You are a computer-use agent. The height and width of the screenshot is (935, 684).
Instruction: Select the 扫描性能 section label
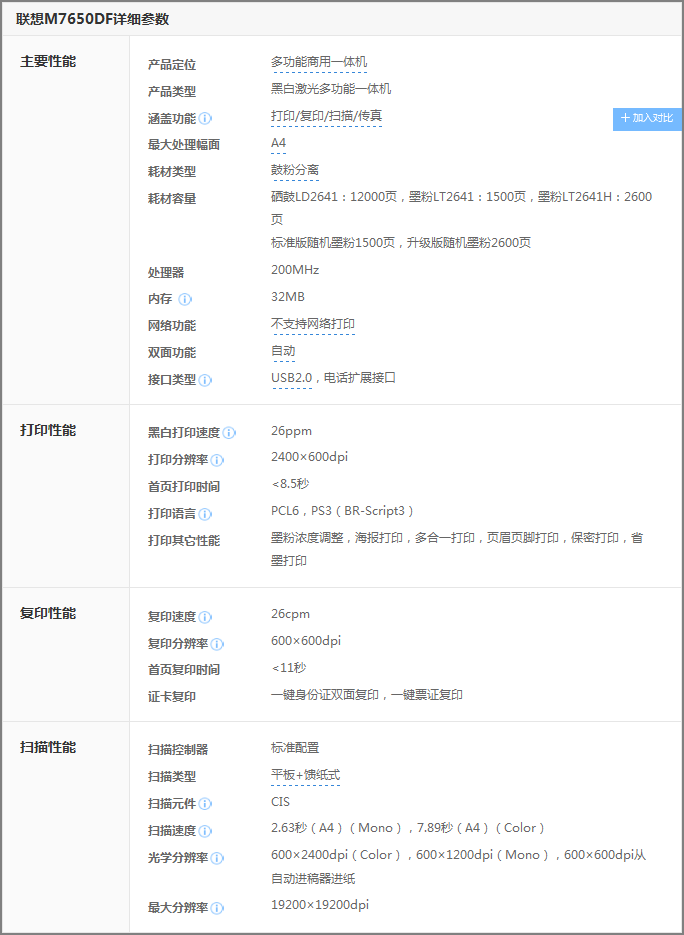pos(48,747)
